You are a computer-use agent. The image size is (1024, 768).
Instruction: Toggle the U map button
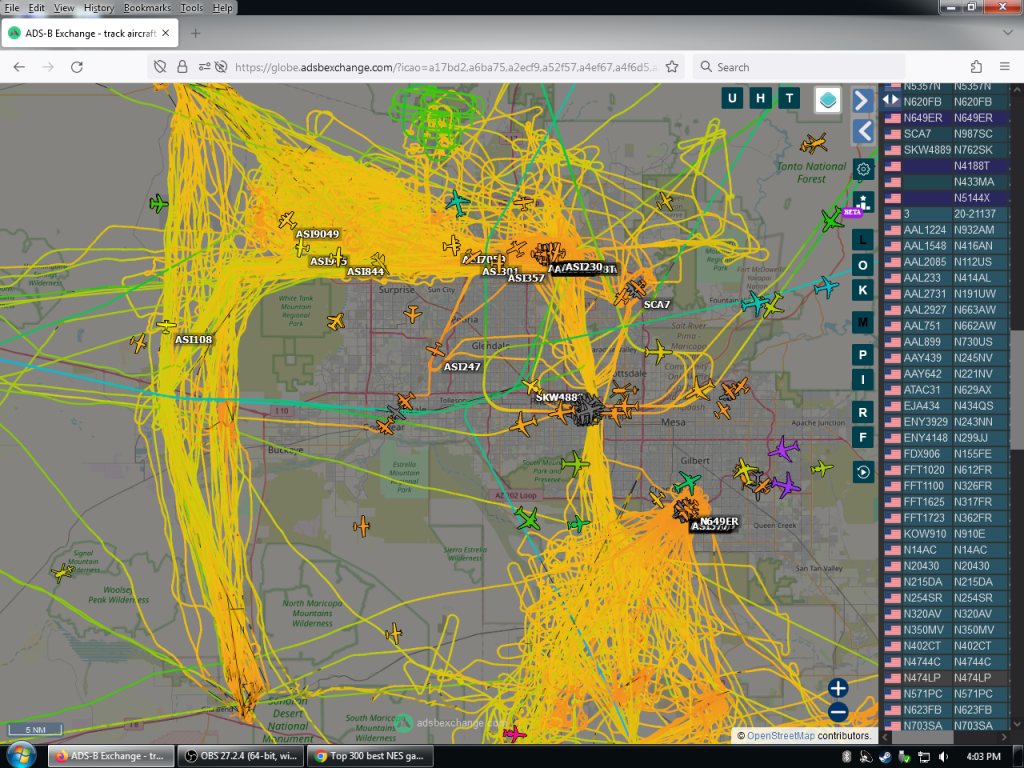(731, 99)
